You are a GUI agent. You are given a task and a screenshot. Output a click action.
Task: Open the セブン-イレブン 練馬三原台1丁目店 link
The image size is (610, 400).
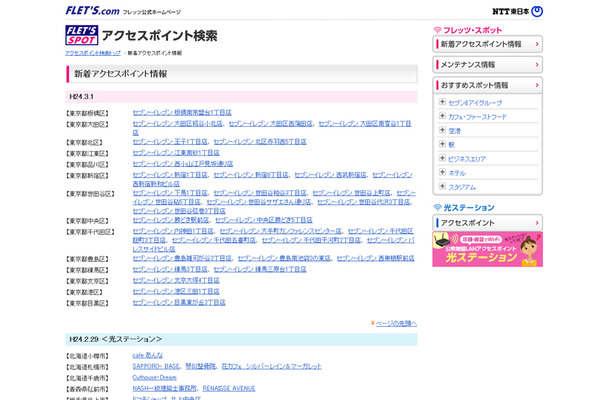point(260,269)
